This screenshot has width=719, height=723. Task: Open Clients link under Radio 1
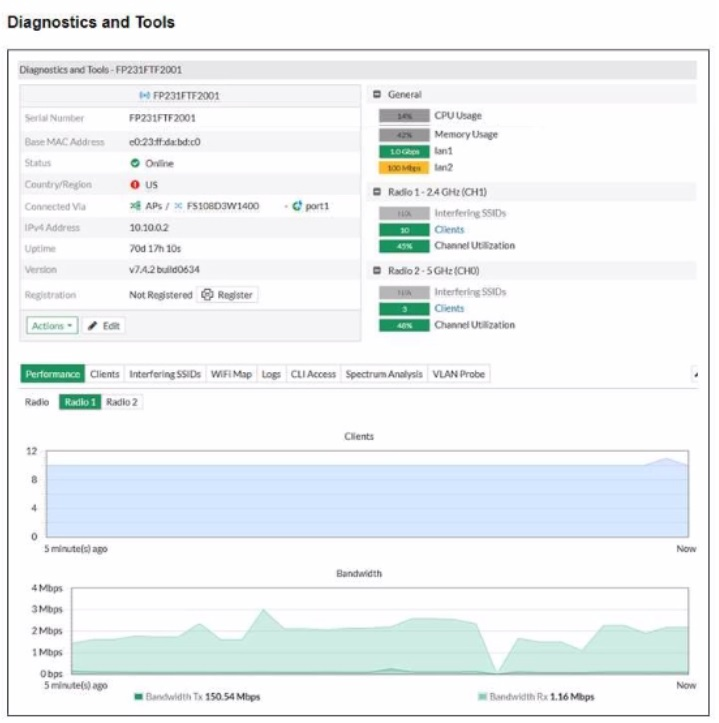tap(449, 229)
